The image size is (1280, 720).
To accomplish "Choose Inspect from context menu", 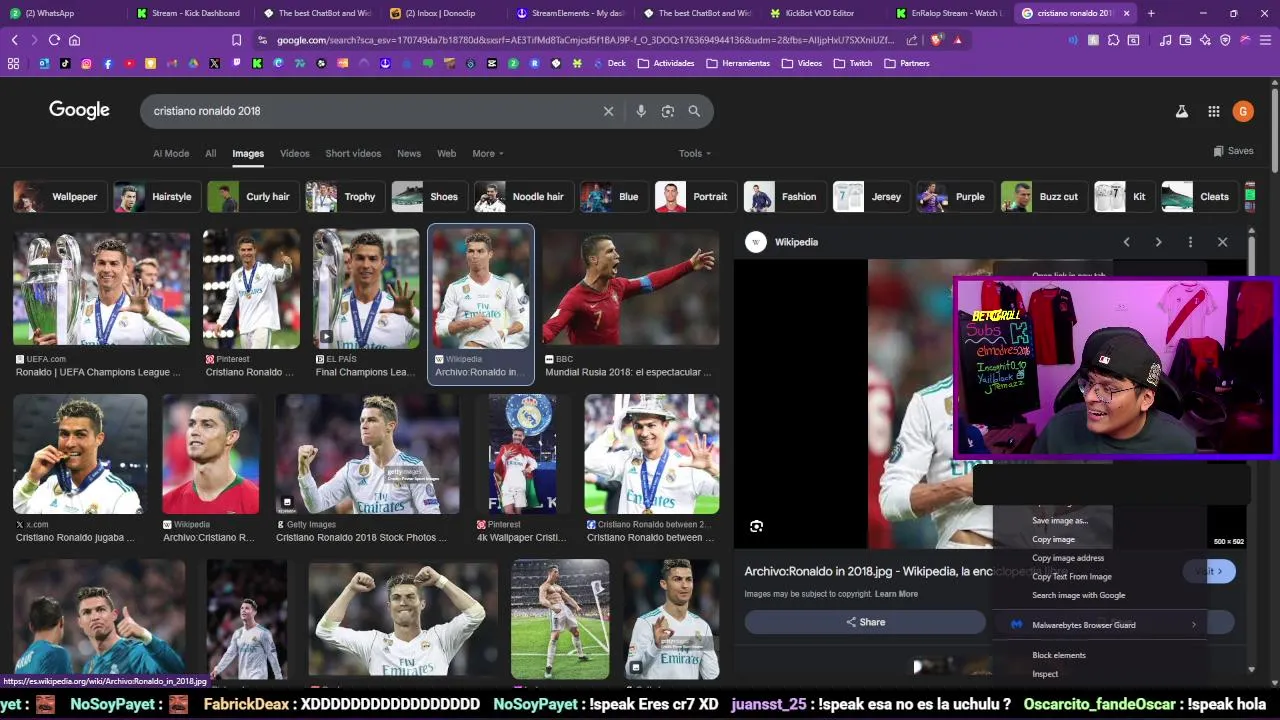I will 1045,674.
